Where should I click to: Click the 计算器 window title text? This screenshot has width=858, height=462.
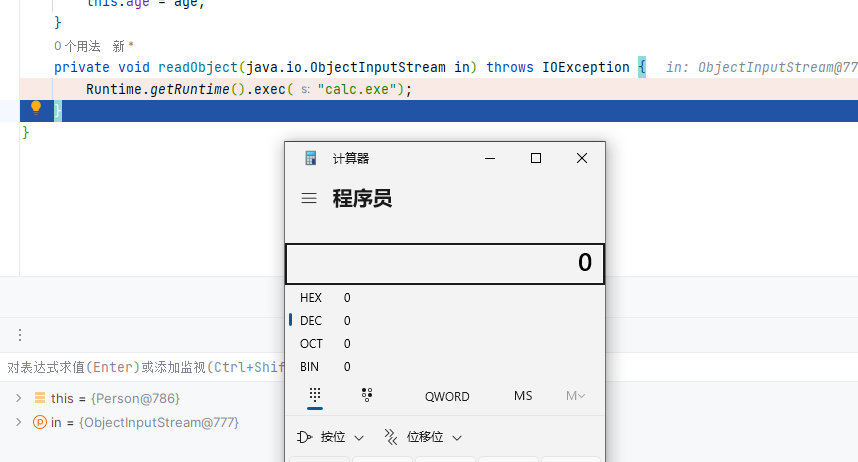point(351,159)
